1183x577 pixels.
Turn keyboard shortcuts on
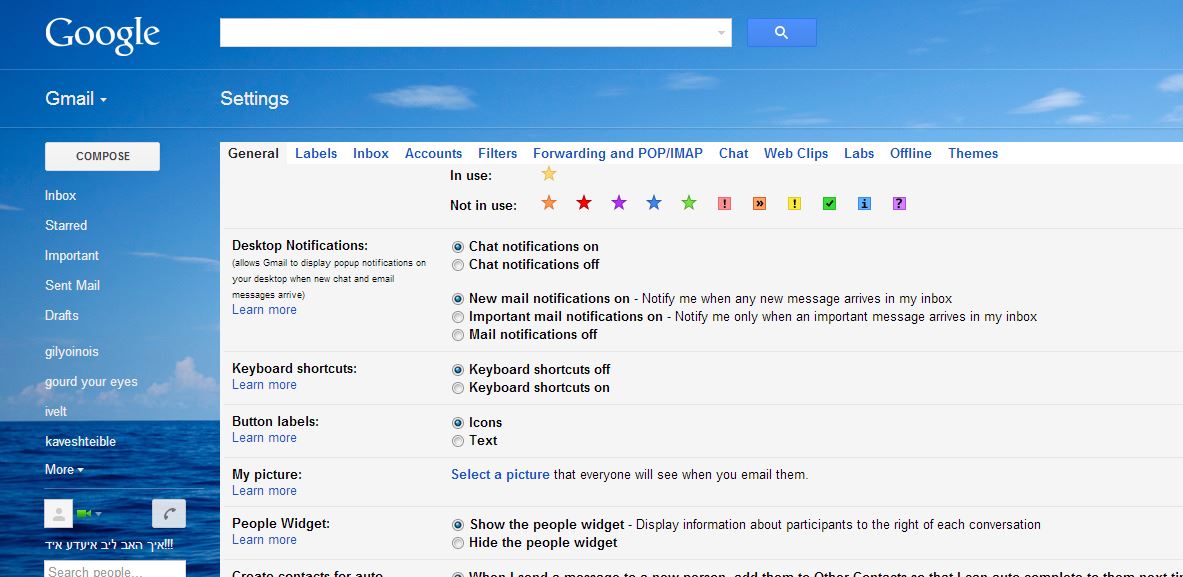458,387
